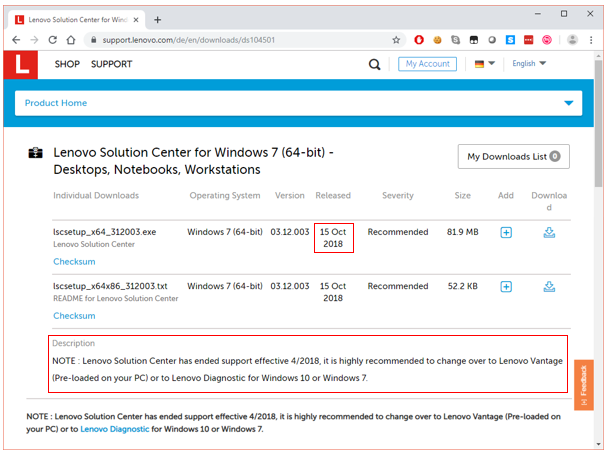Download the lscsetup_x64_312003.exe file
608x455 pixels.
click(x=549, y=232)
